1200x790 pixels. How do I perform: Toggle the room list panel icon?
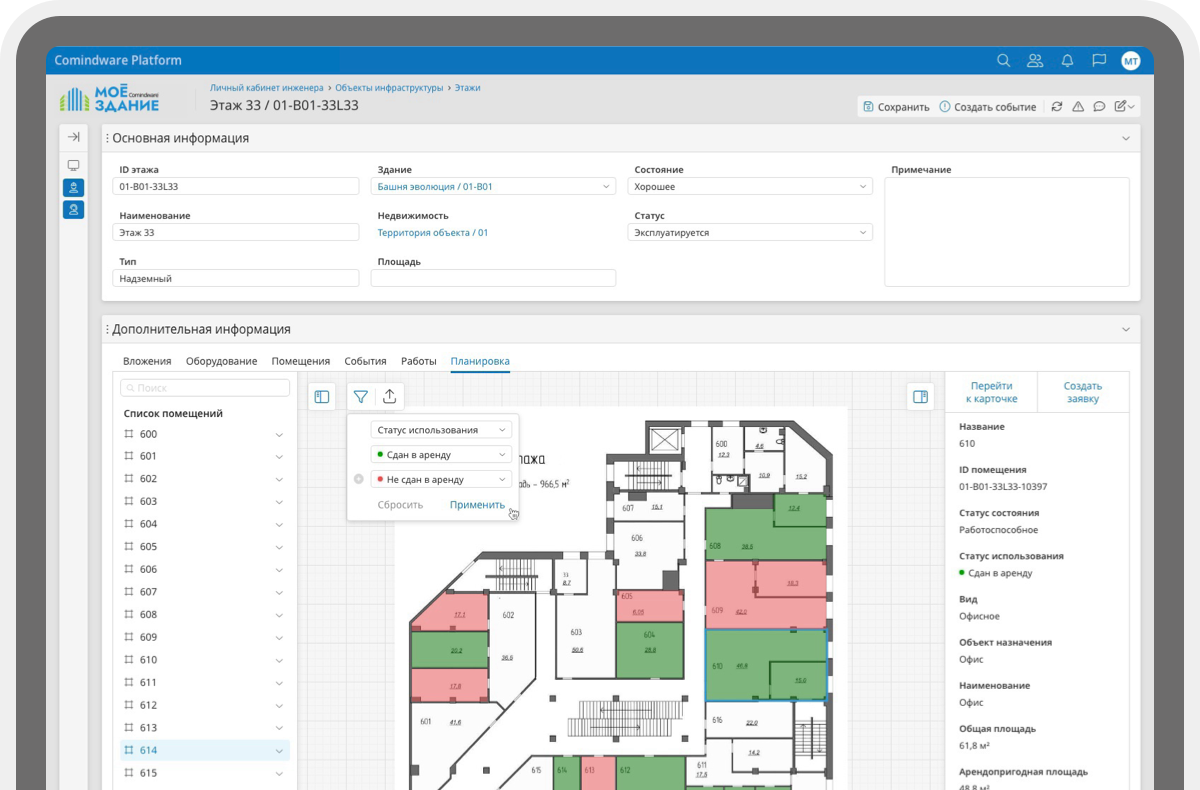[322, 397]
